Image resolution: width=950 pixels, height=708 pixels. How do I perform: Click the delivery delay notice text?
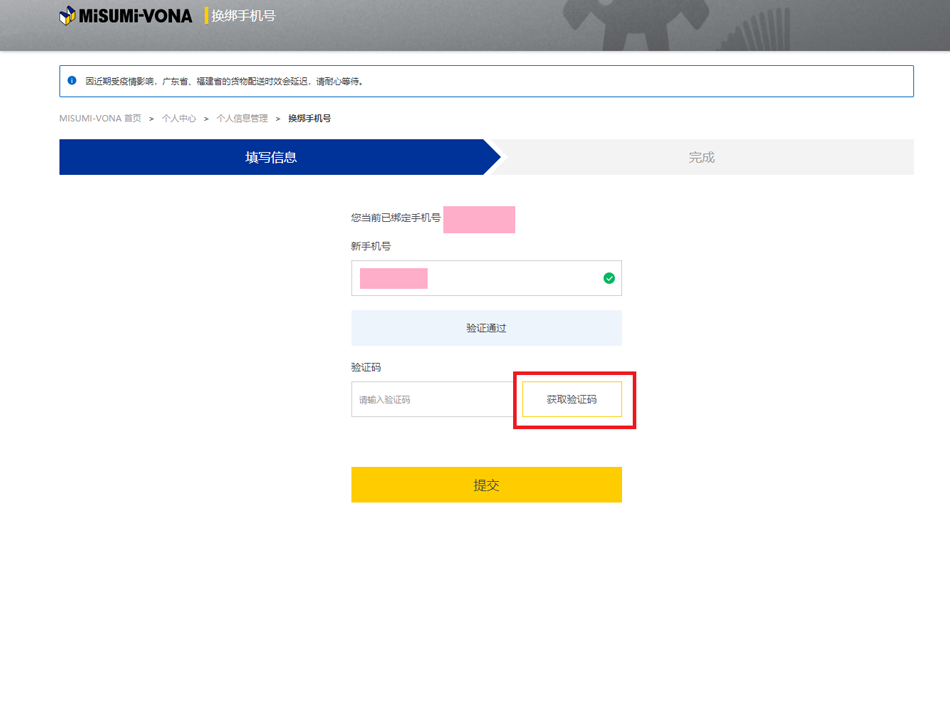click(x=225, y=81)
